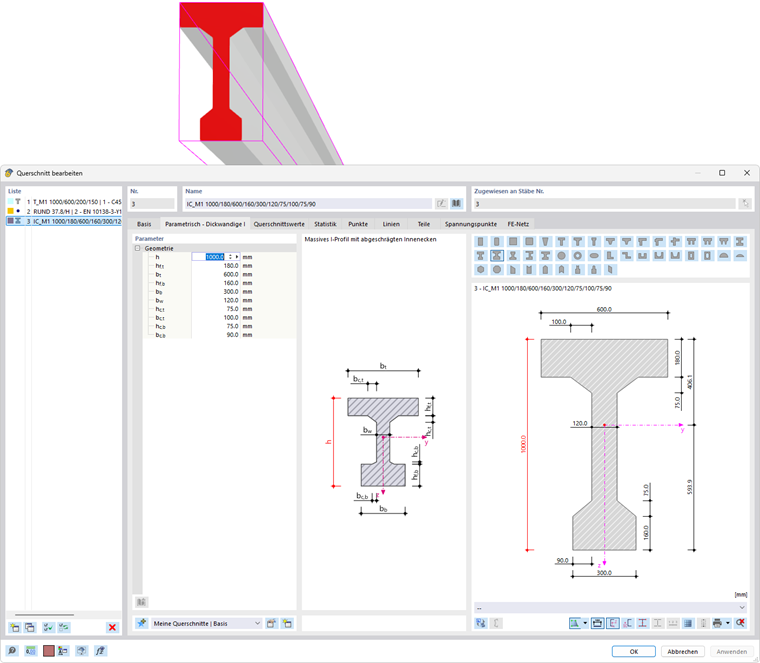Select list row 3 IC_M1 1000/180/600
The width and height of the screenshot is (760, 663).
64,221
